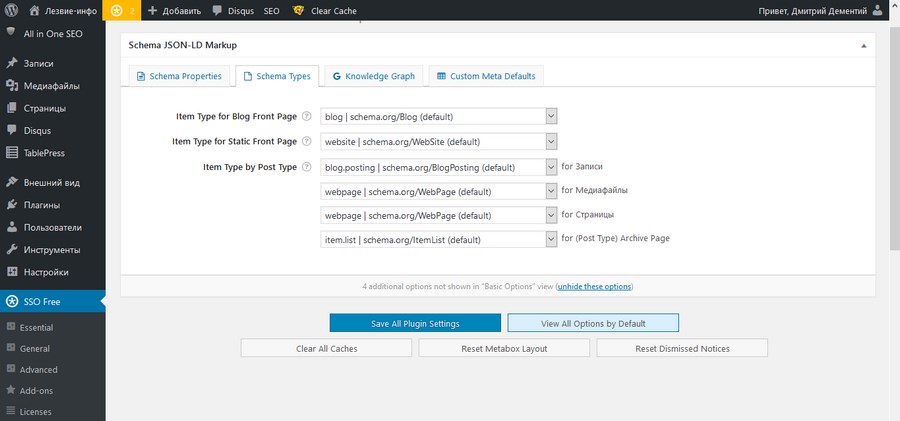Viewport: 900px width, 421px height.
Task: Open Добавить menu in admin bar
Action: [174, 11]
